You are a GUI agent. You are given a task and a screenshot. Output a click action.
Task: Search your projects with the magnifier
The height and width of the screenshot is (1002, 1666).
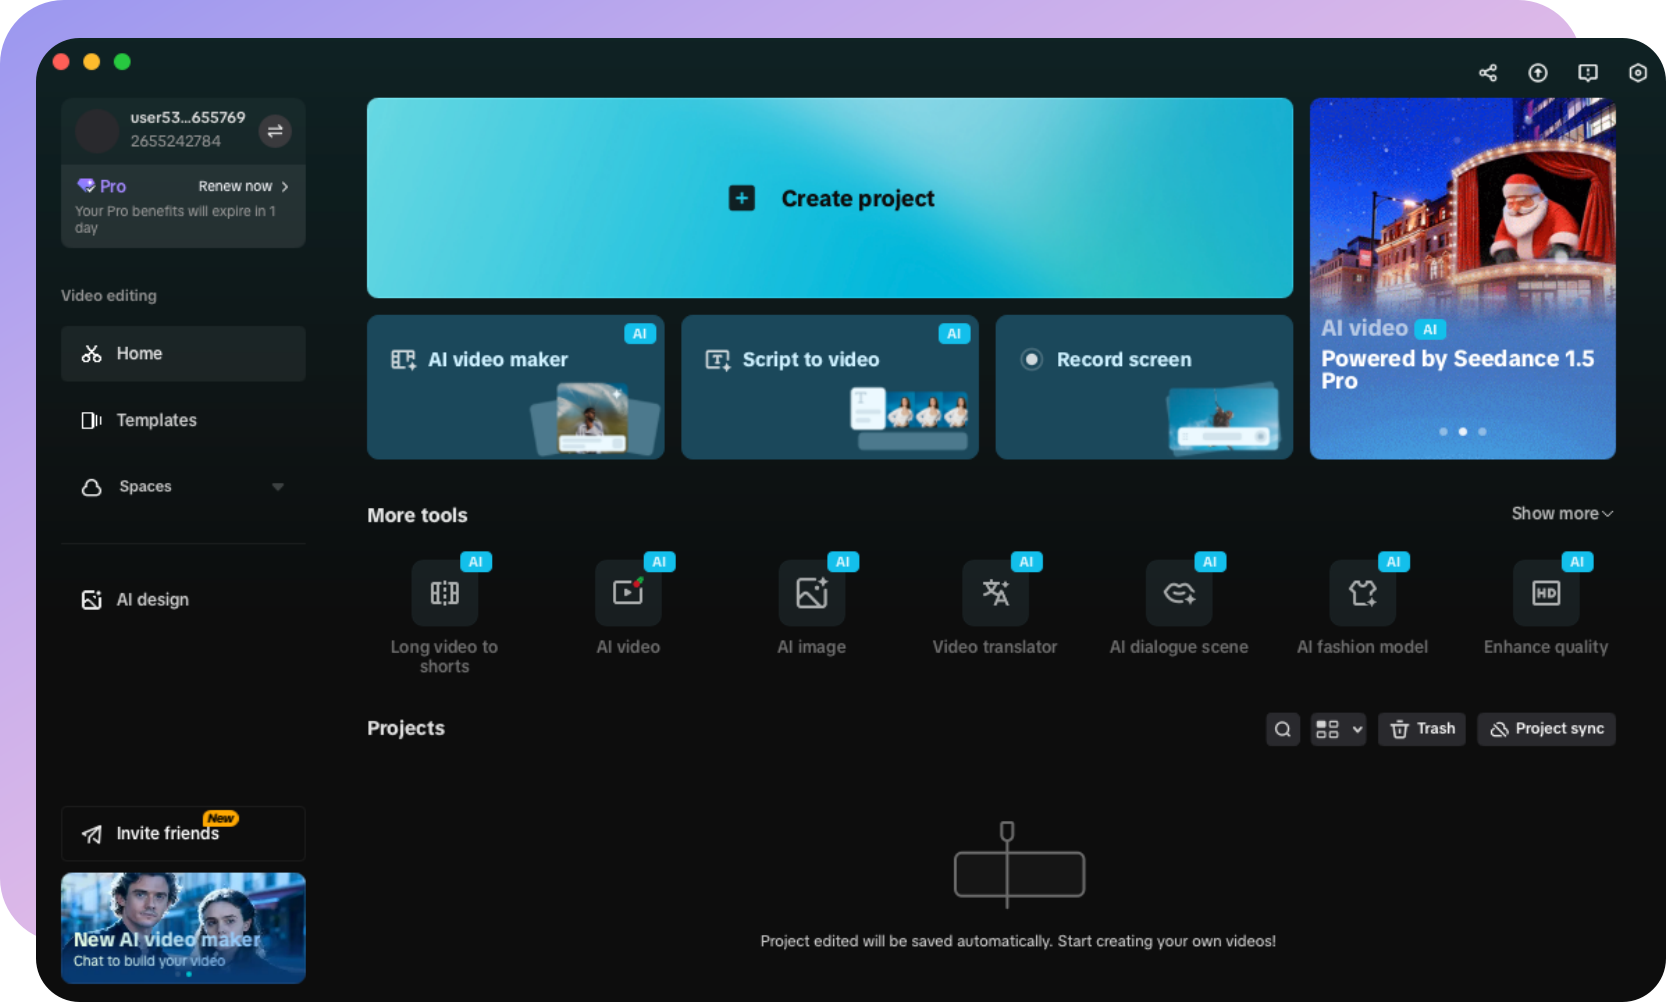(x=1283, y=729)
